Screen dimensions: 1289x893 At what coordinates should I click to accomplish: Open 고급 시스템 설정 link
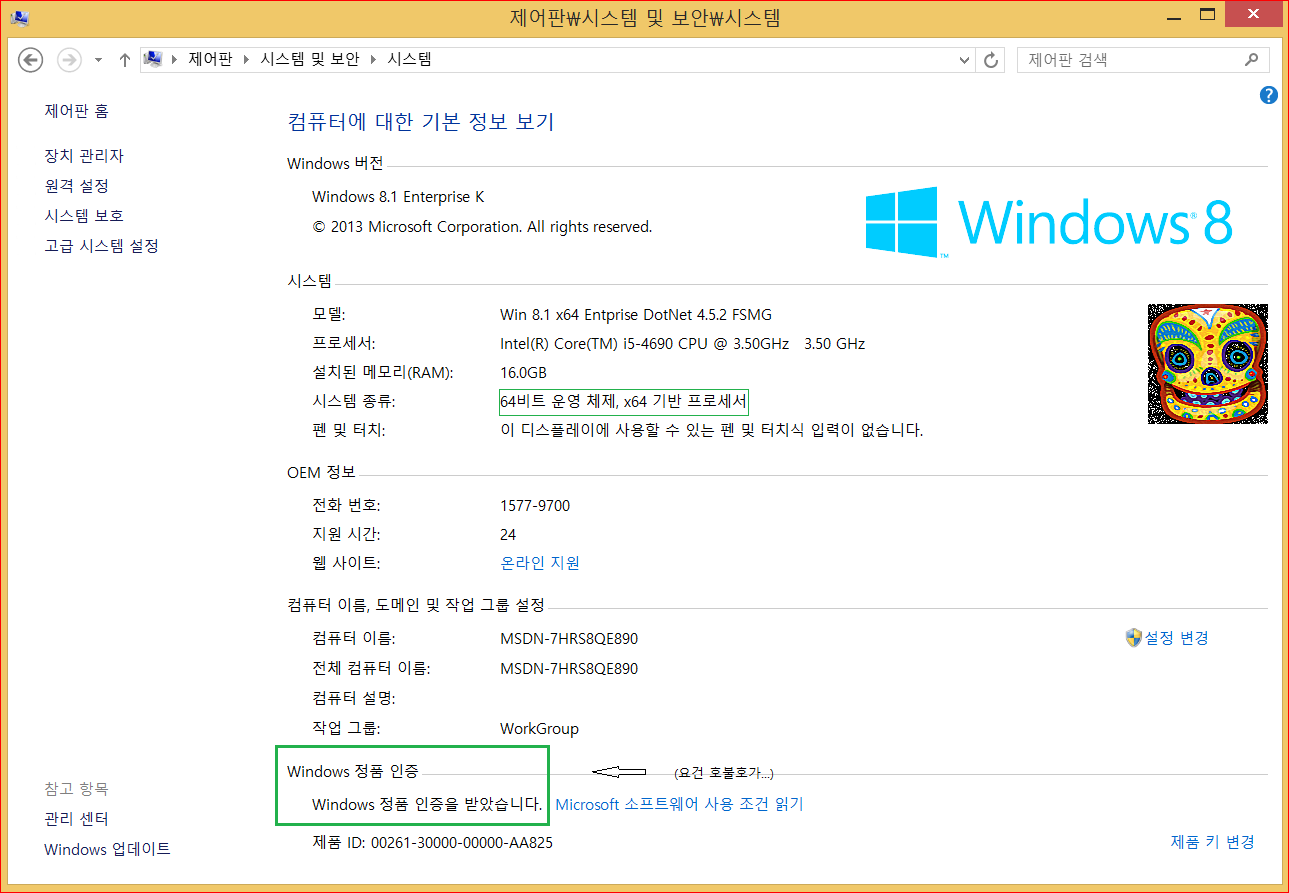101,246
